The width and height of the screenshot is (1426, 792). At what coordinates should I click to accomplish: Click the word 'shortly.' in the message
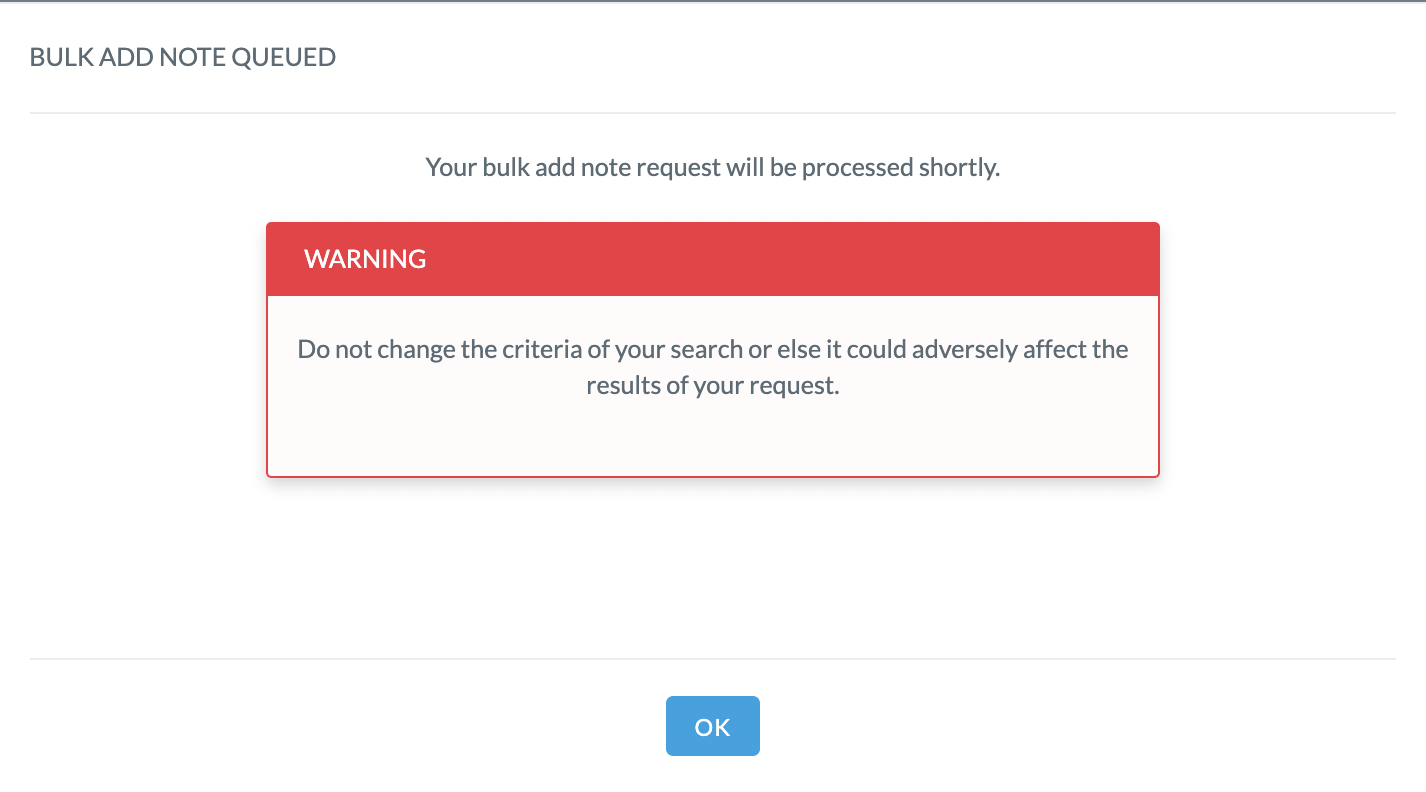pyautogui.click(x=959, y=167)
